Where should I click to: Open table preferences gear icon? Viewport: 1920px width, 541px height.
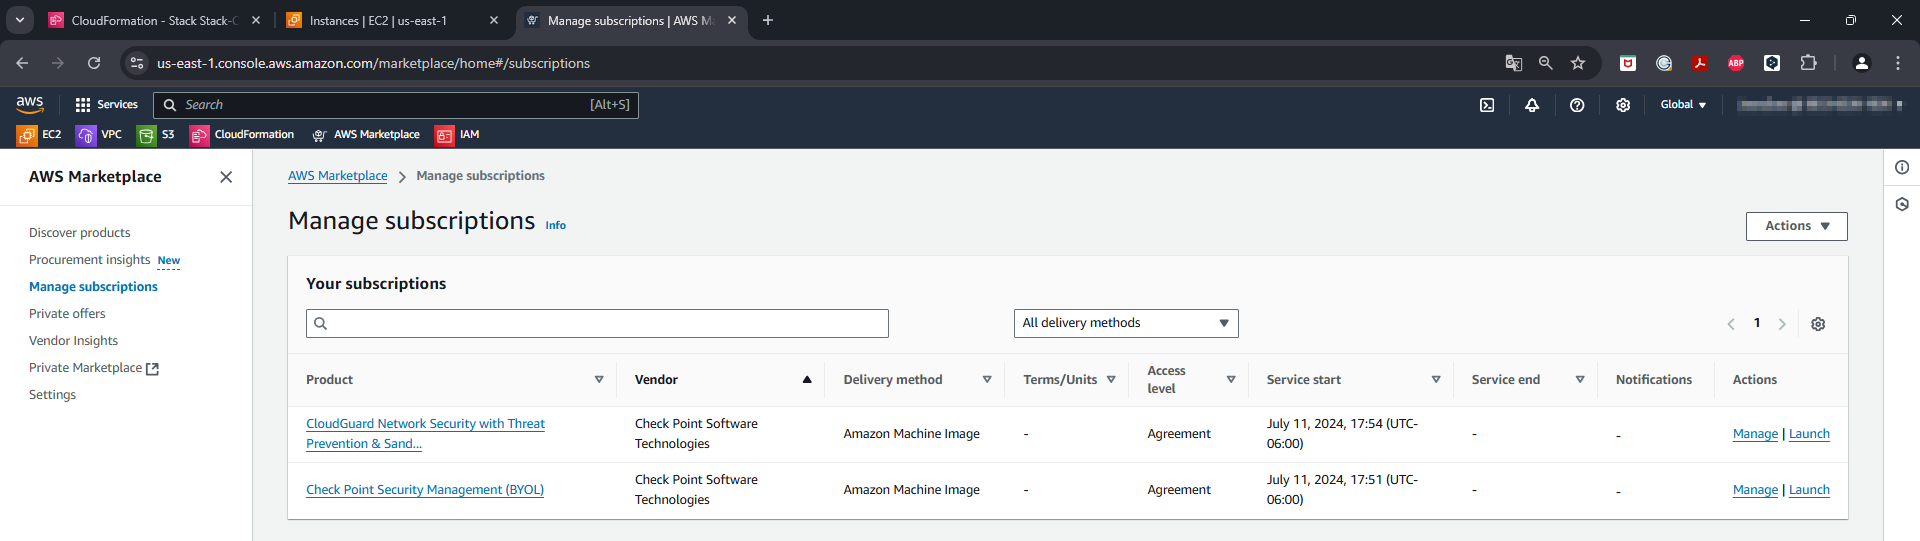point(1818,324)
